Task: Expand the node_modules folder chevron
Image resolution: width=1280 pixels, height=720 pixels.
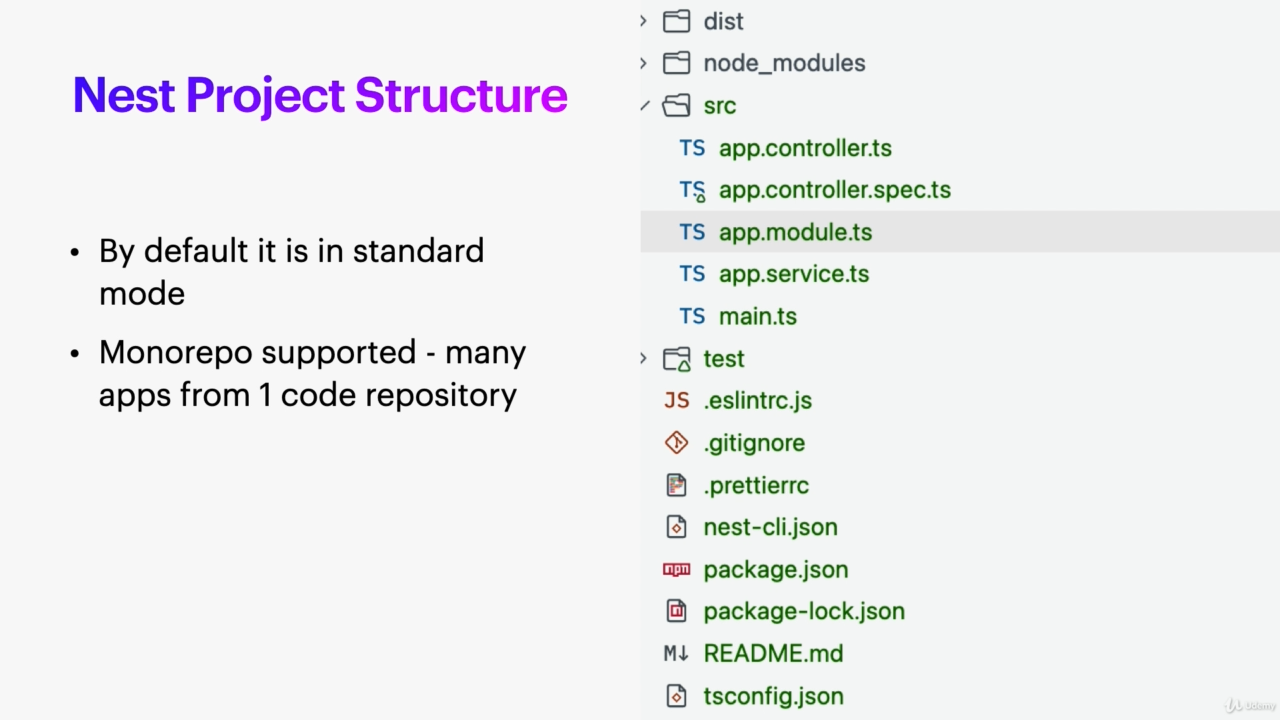Action: [643, 63]
